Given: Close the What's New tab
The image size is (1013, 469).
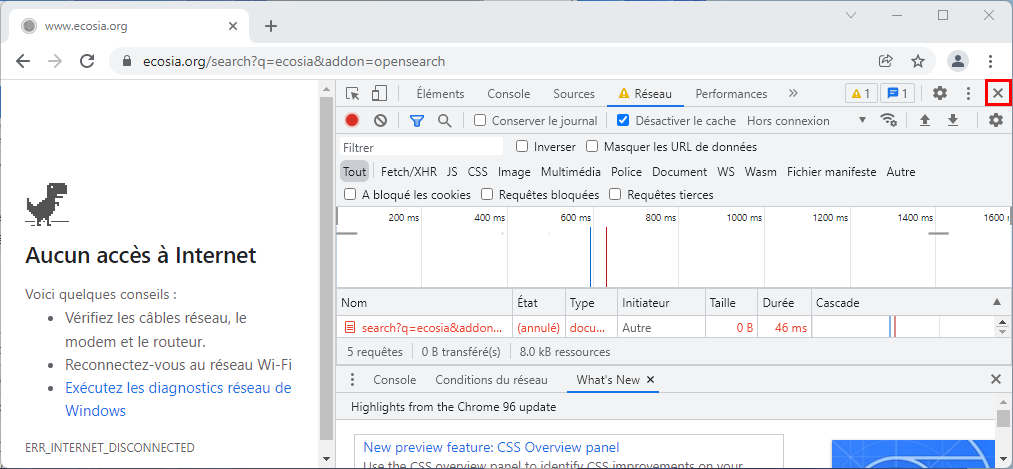Looking at the screenshot, I should (x=651, y=380).
